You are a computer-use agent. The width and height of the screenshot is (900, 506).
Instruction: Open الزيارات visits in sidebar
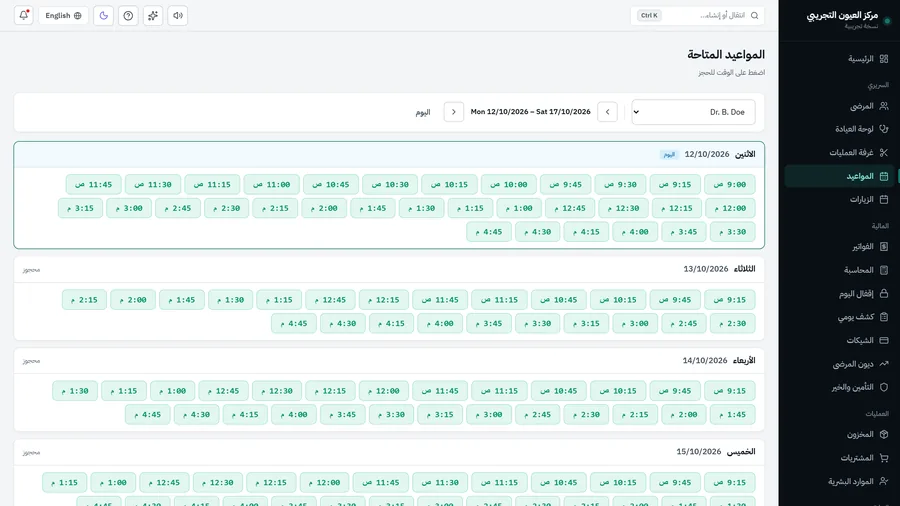(839, 200)
